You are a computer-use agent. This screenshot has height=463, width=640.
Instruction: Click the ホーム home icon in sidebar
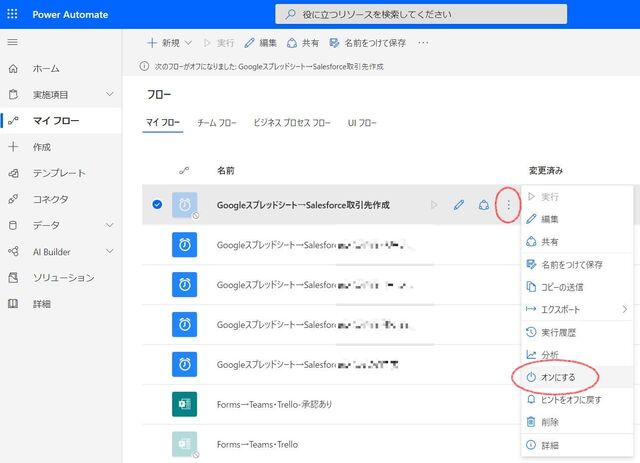pyautogui.click(x=13, y=69)
